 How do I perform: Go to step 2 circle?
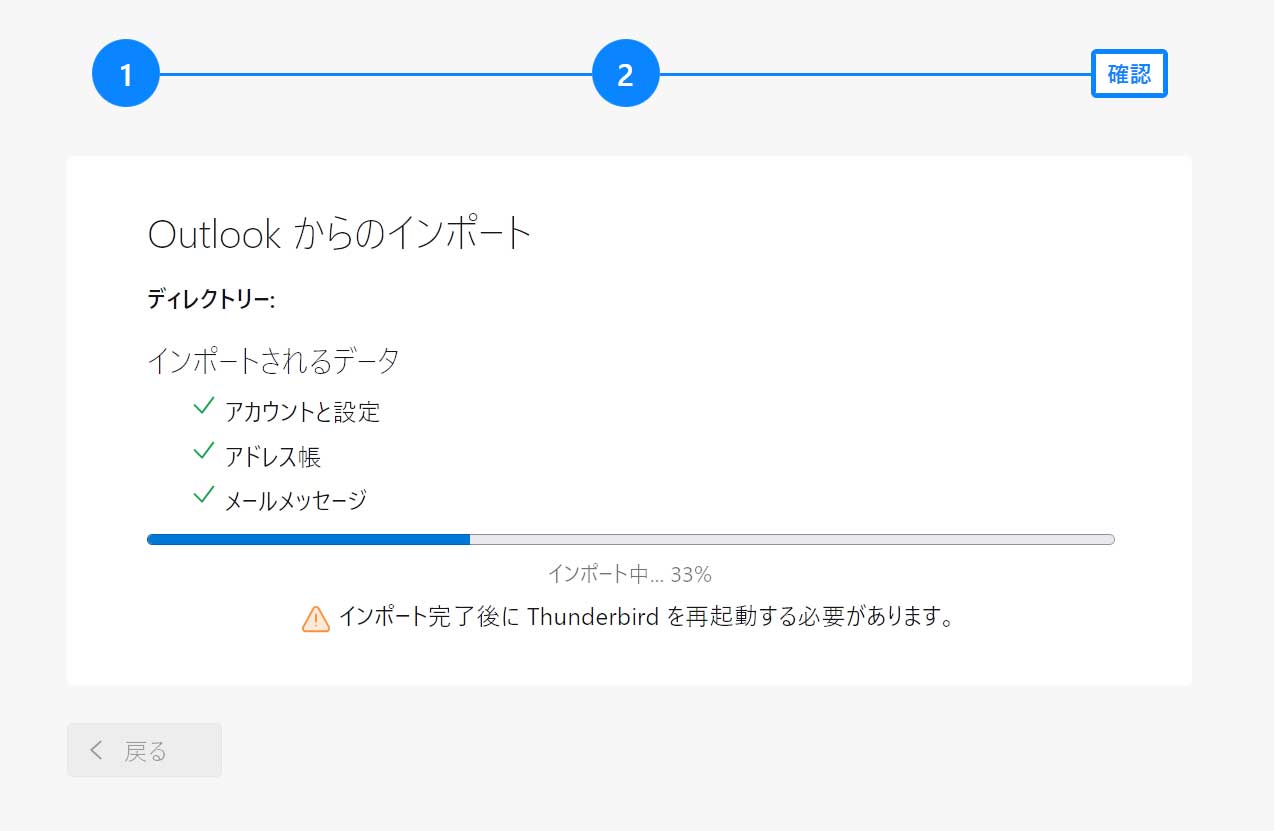click(x=626, y=74)
